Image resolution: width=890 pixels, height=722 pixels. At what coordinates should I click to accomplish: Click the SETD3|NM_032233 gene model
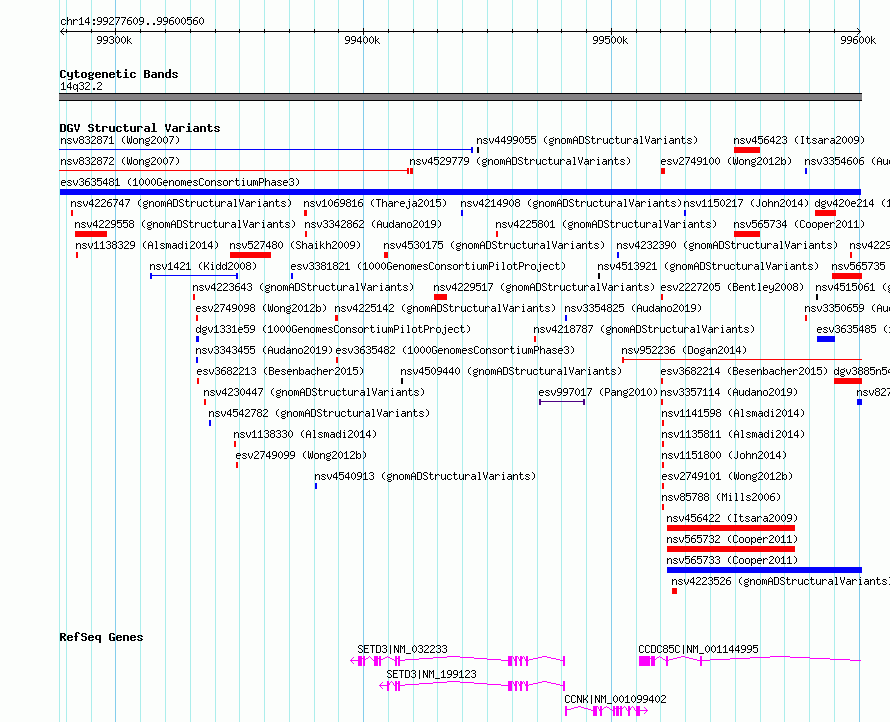point(457,661)
